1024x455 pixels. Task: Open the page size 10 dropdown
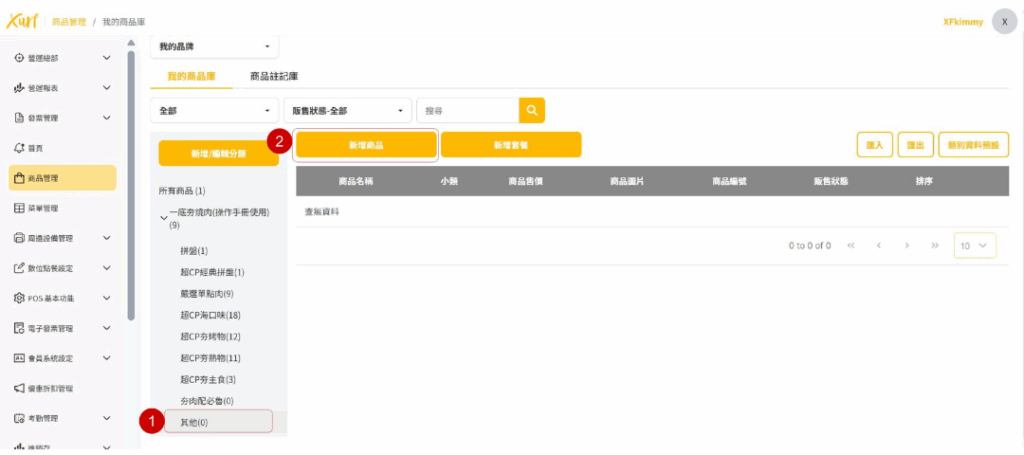(974, 245)
